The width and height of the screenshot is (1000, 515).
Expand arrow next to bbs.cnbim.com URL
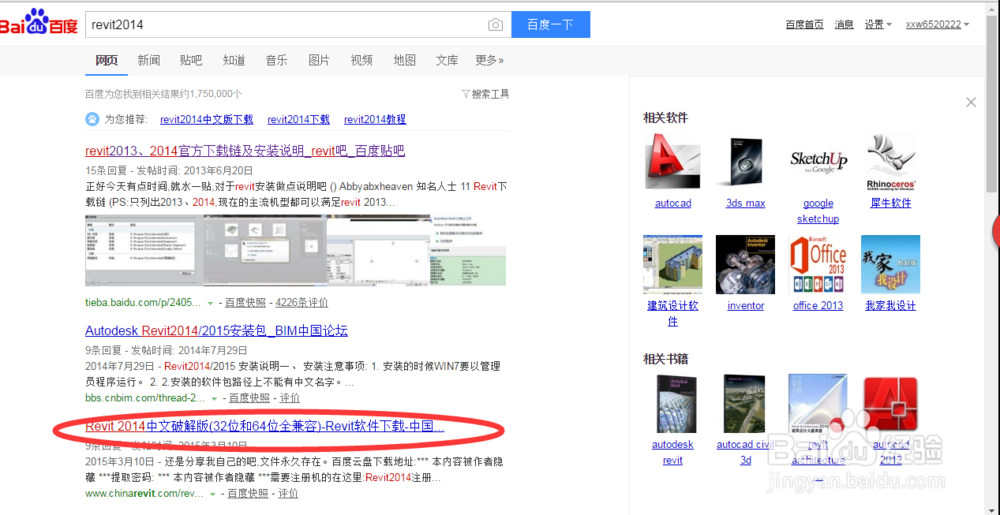point(214,398)
